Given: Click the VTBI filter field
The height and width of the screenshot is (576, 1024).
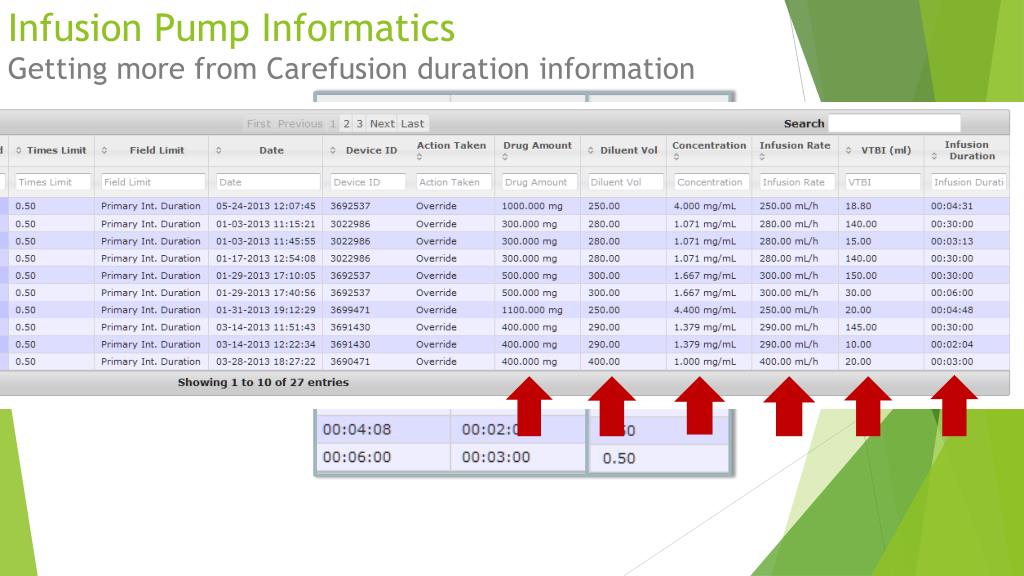Looking at the screenshot, I should click(x=883, y=182).
